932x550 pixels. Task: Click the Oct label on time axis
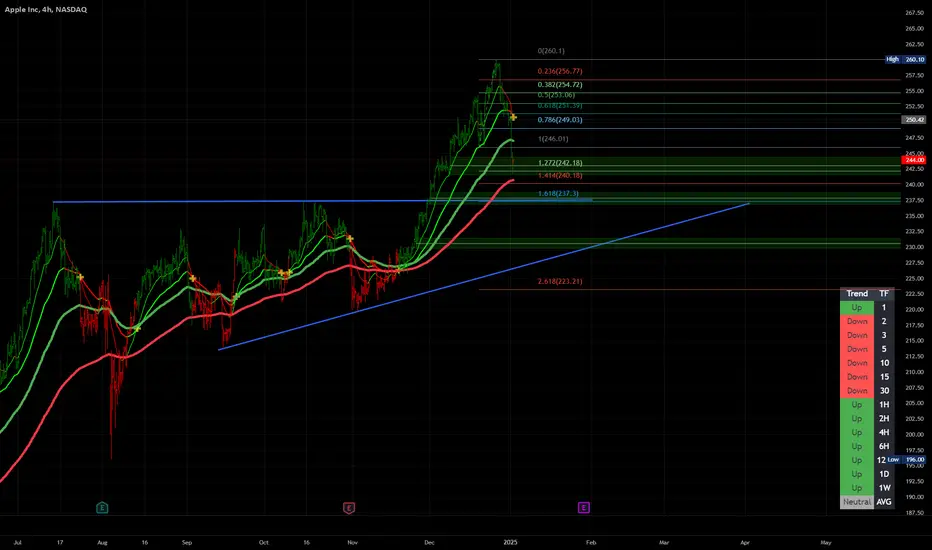pyautogui.click(x=263, y=542)
